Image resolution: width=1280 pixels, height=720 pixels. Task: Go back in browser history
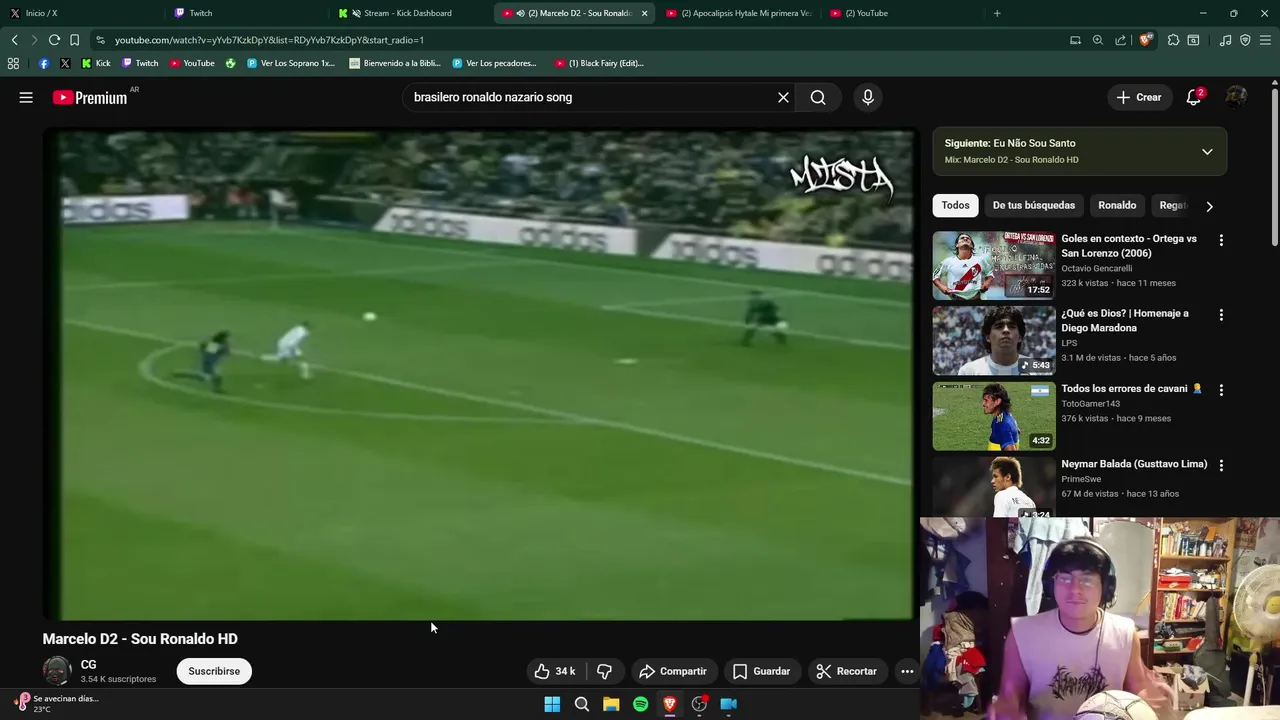pos(14,40)
